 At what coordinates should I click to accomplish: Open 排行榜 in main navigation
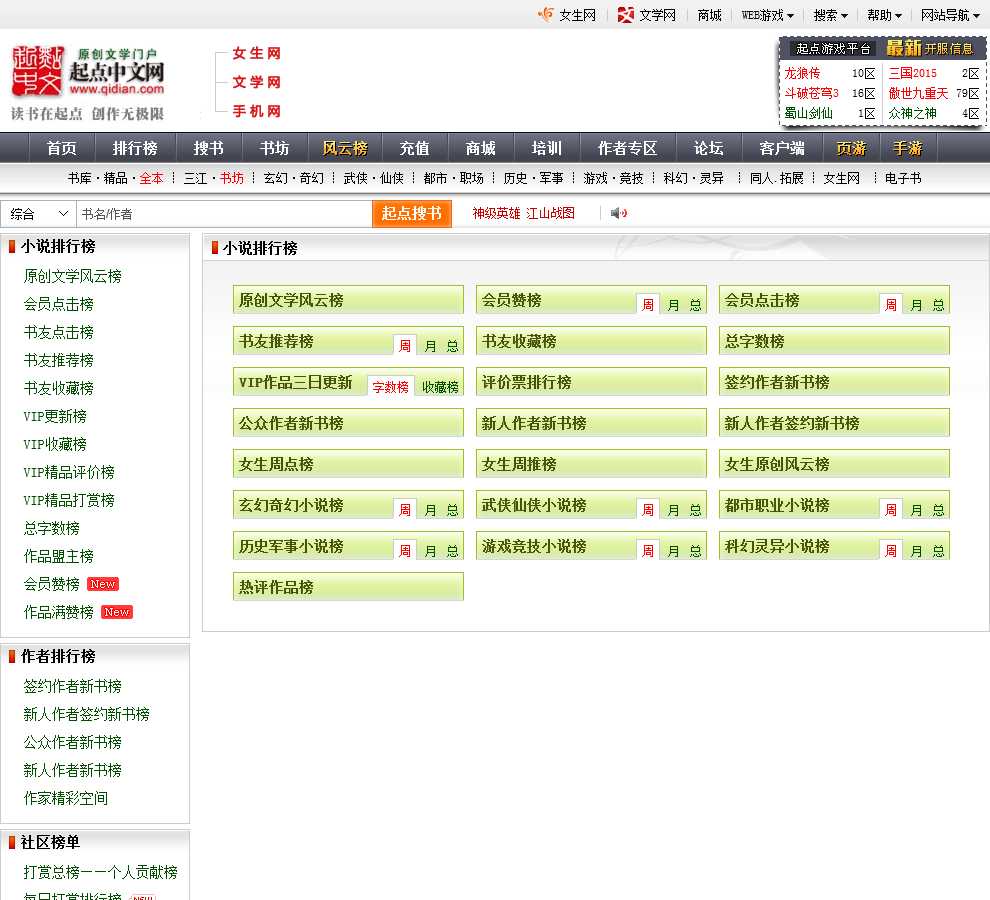pyautogui.click(x=135, y=148)
